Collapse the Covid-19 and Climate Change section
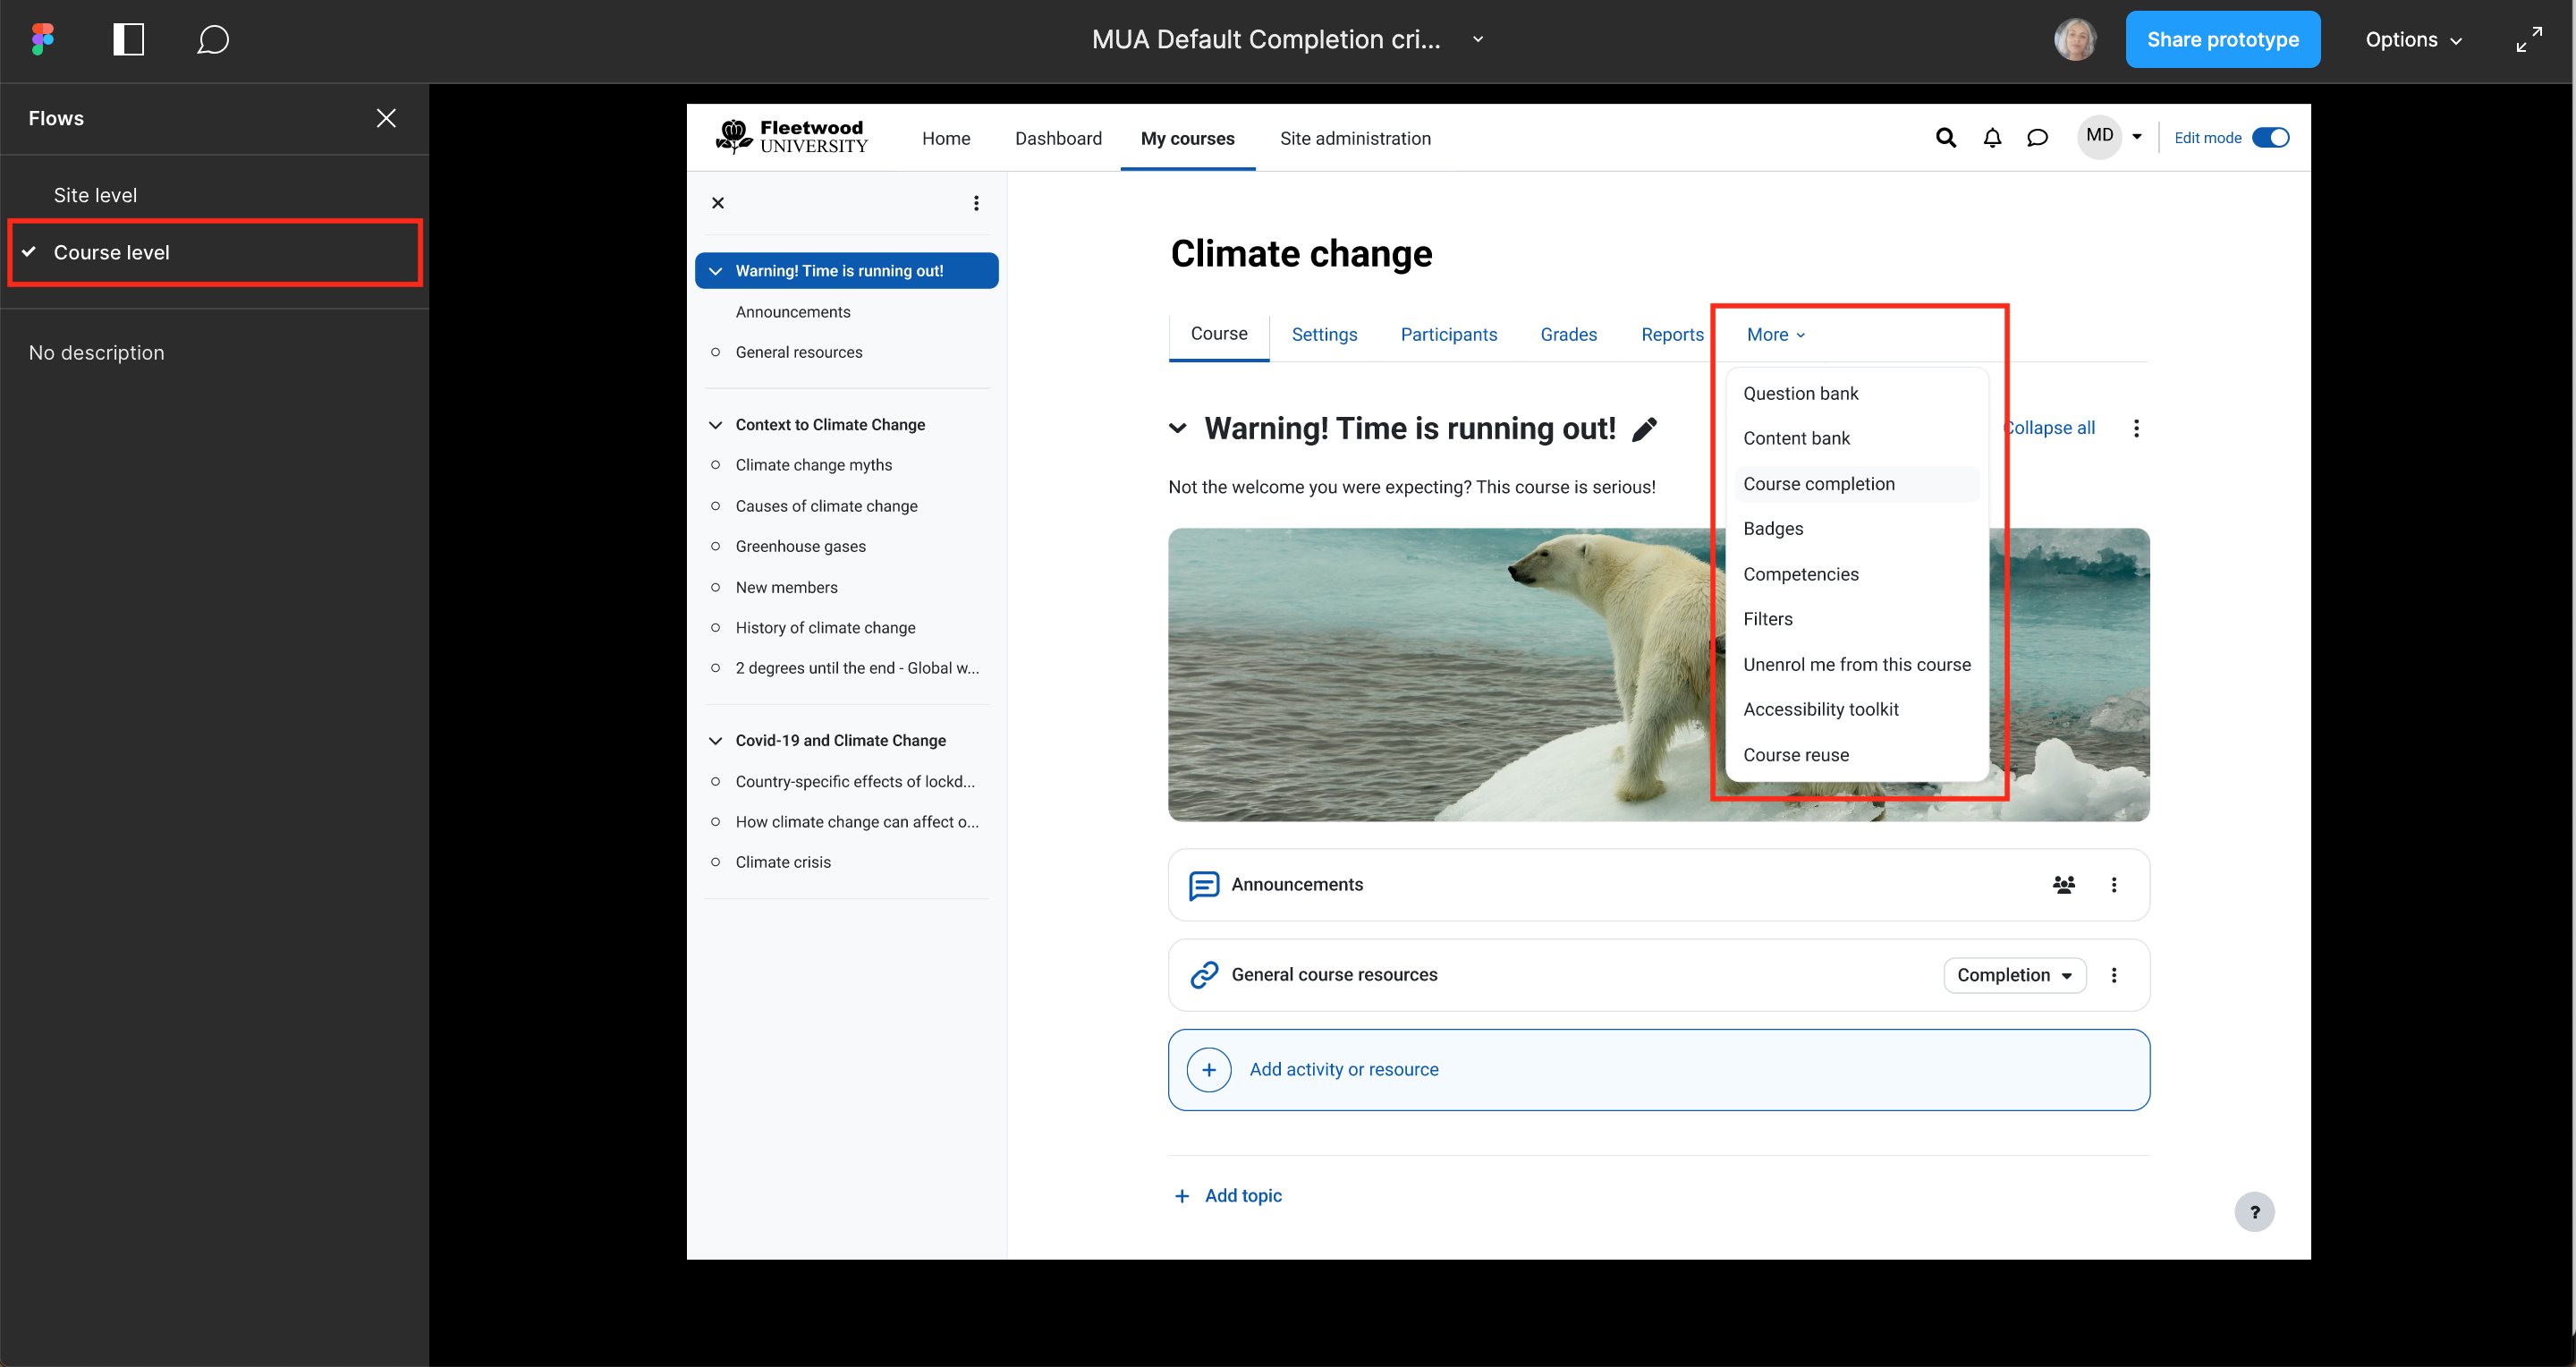The width and height of the screenshot is (2576, 1367). coord(715,741)
